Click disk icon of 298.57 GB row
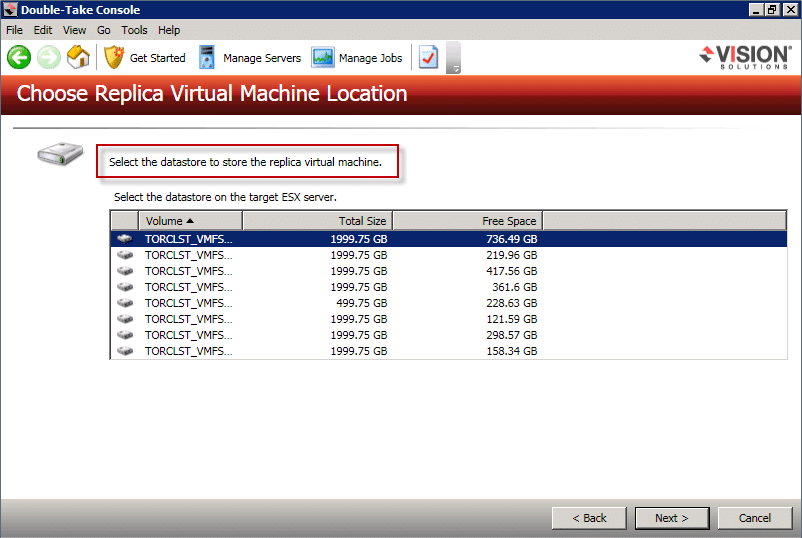The image size is (802, 538). click(125, 335)
